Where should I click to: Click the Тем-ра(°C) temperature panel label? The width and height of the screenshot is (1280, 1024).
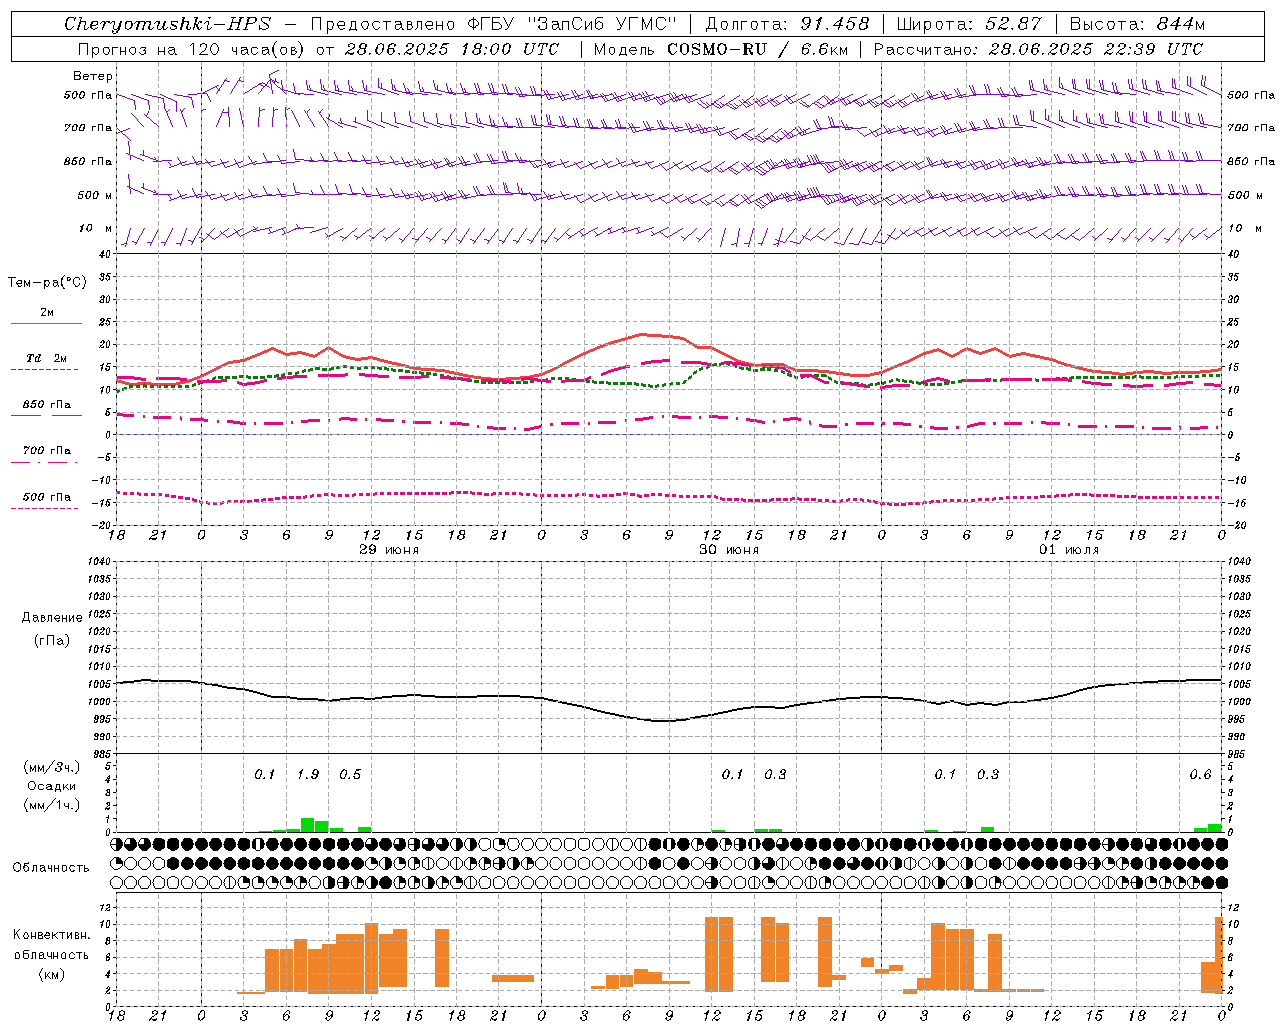click(47, 283)
